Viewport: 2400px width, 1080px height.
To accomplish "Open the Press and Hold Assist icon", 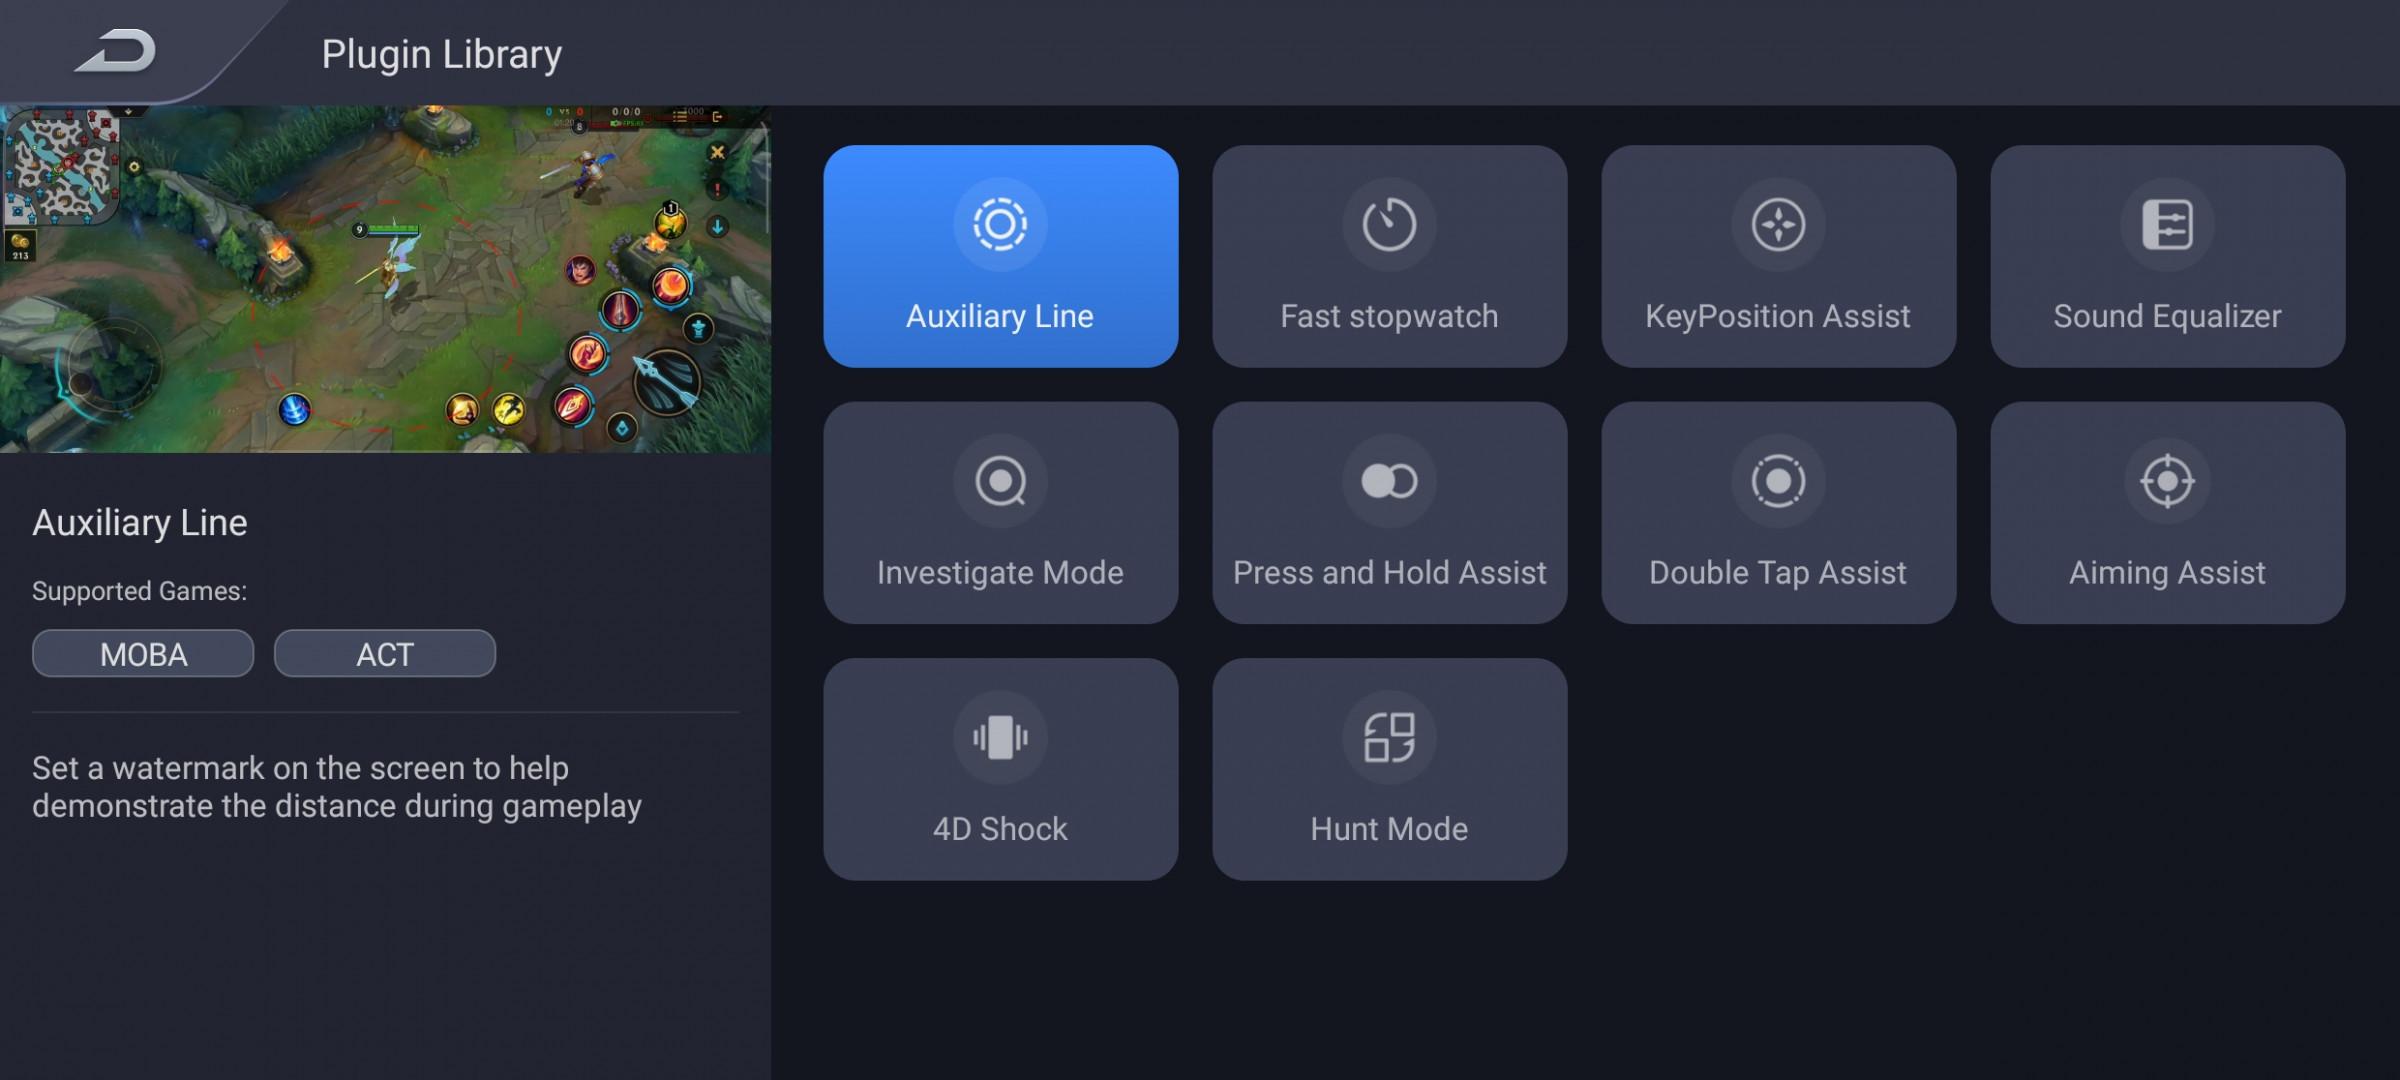I will click(x=1389, y=481).
